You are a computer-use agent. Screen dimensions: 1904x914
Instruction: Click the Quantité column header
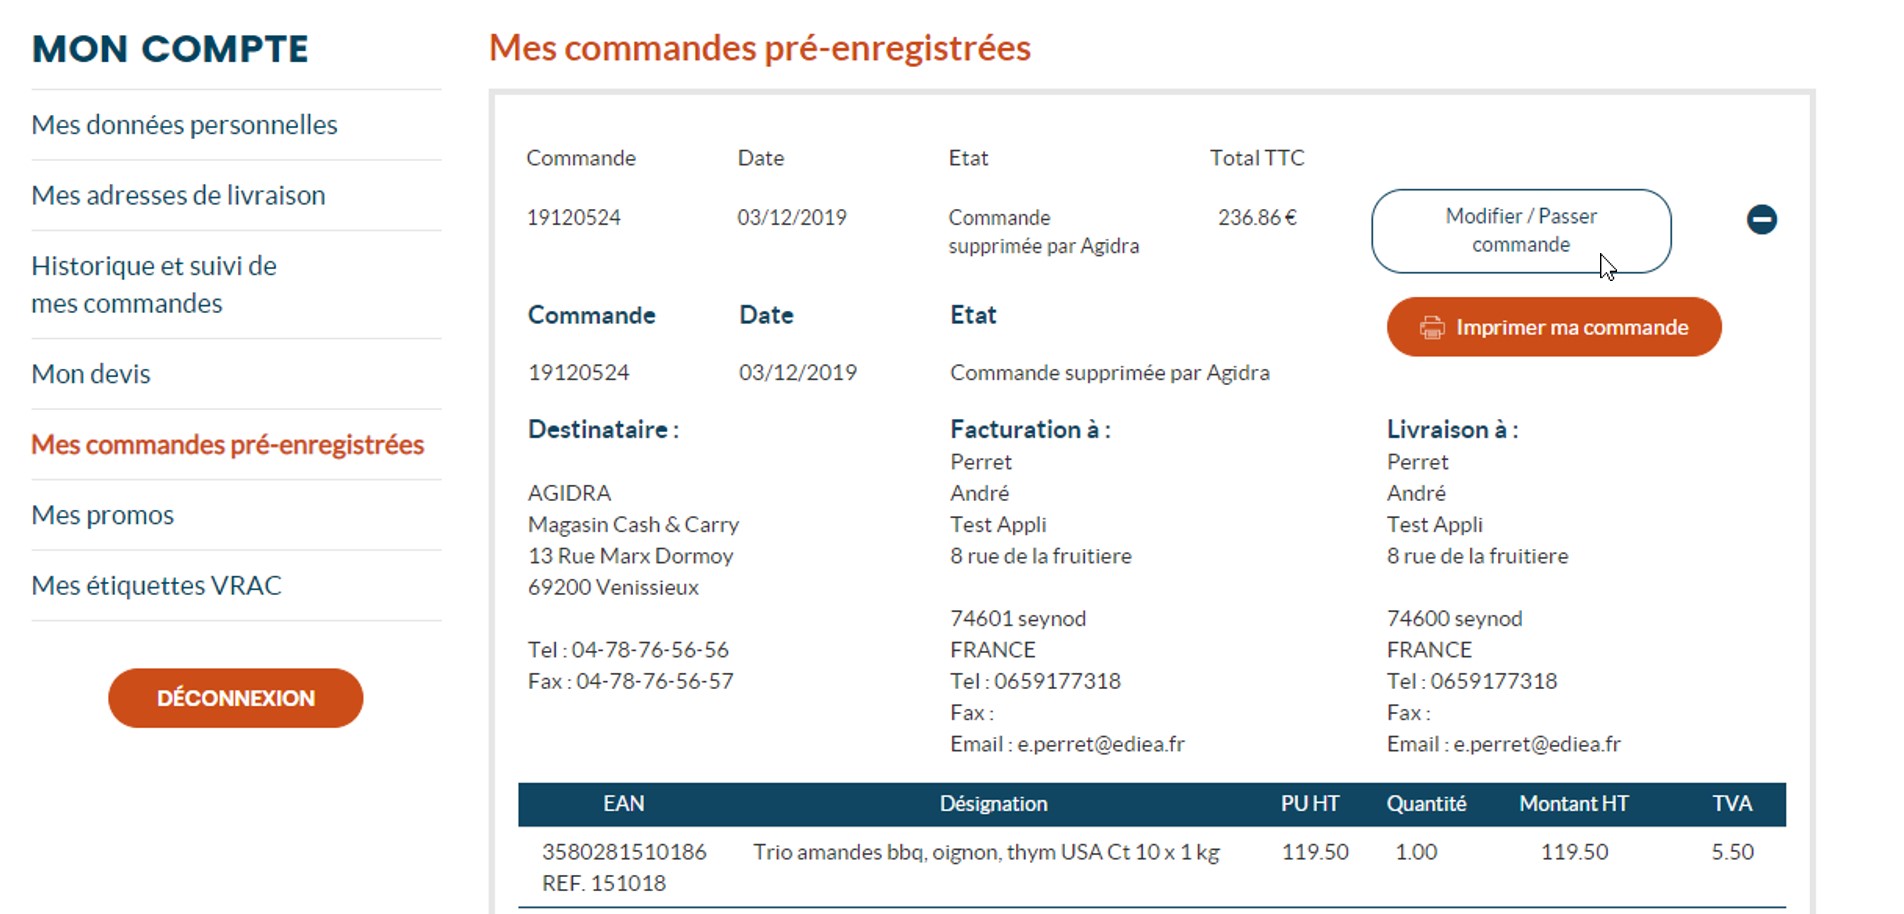tap(1426, 804)
